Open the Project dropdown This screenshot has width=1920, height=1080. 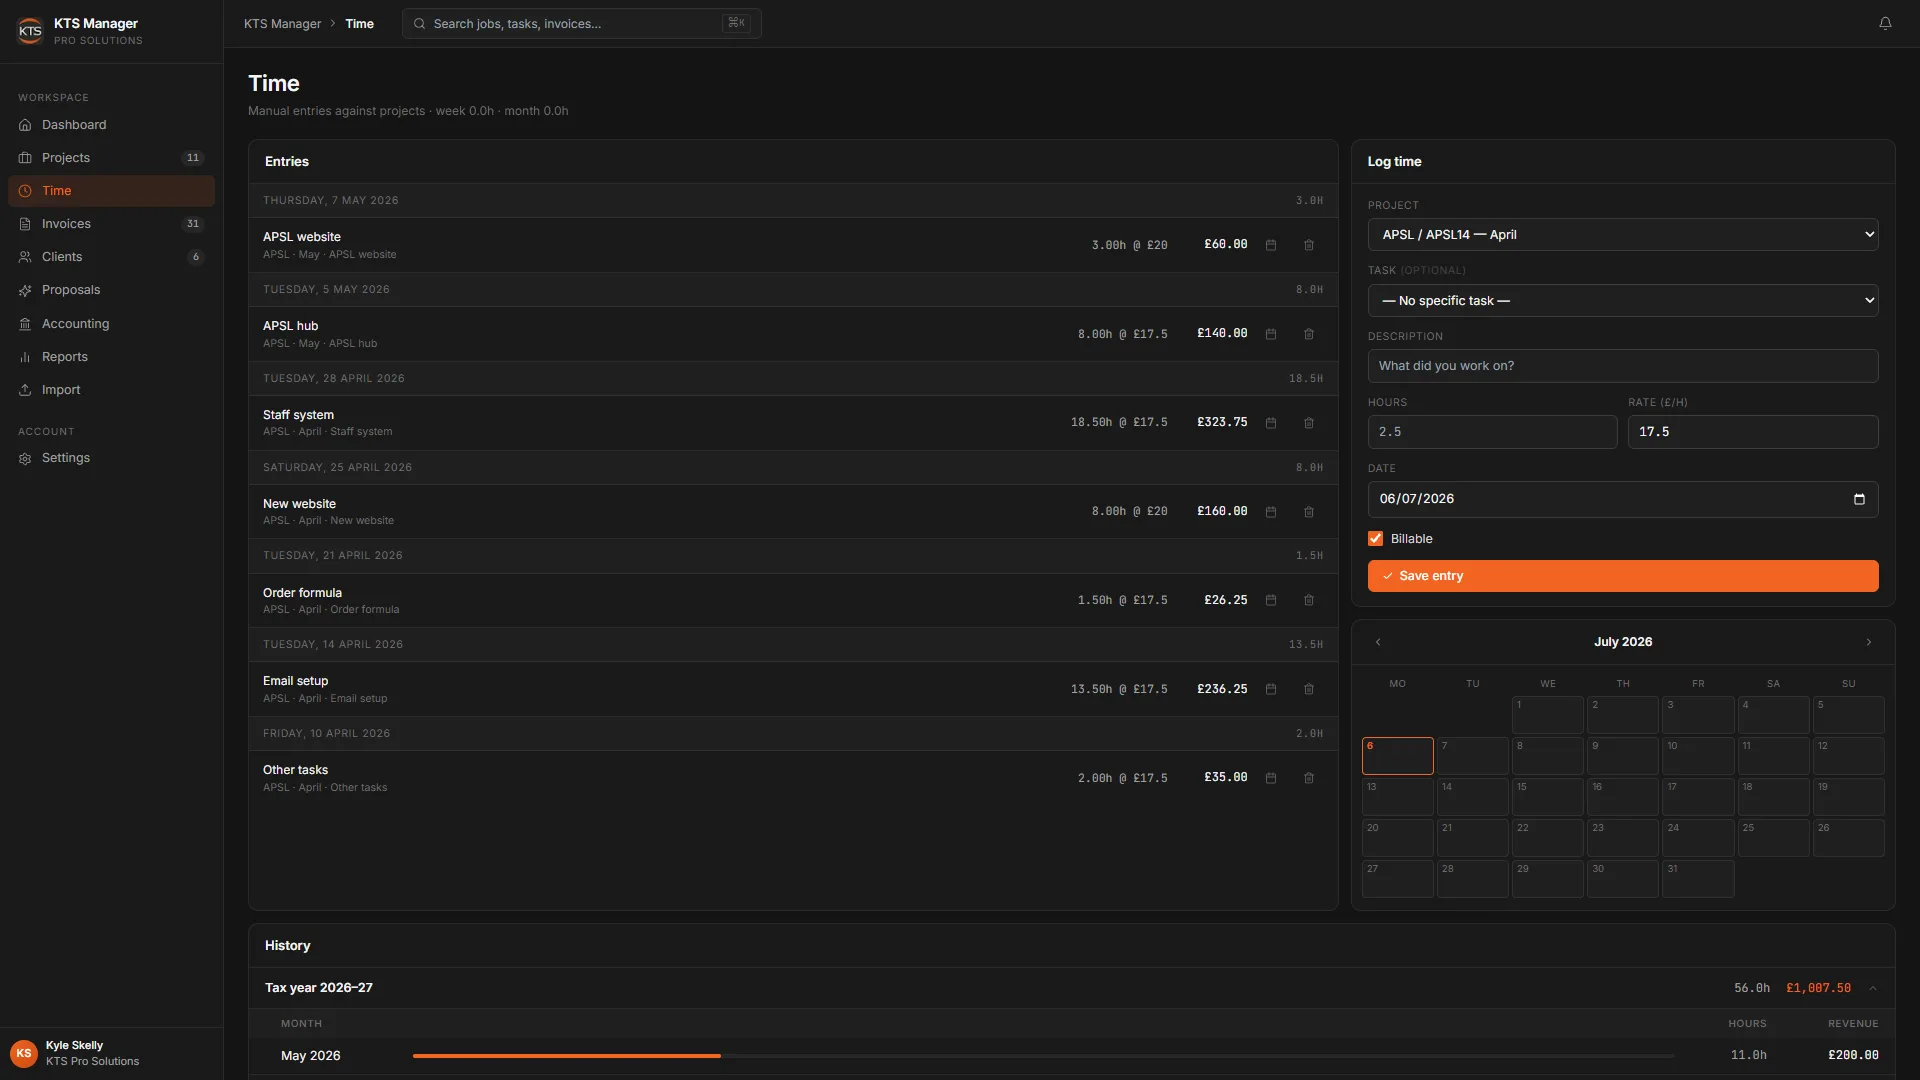[x=1622, y=235]
